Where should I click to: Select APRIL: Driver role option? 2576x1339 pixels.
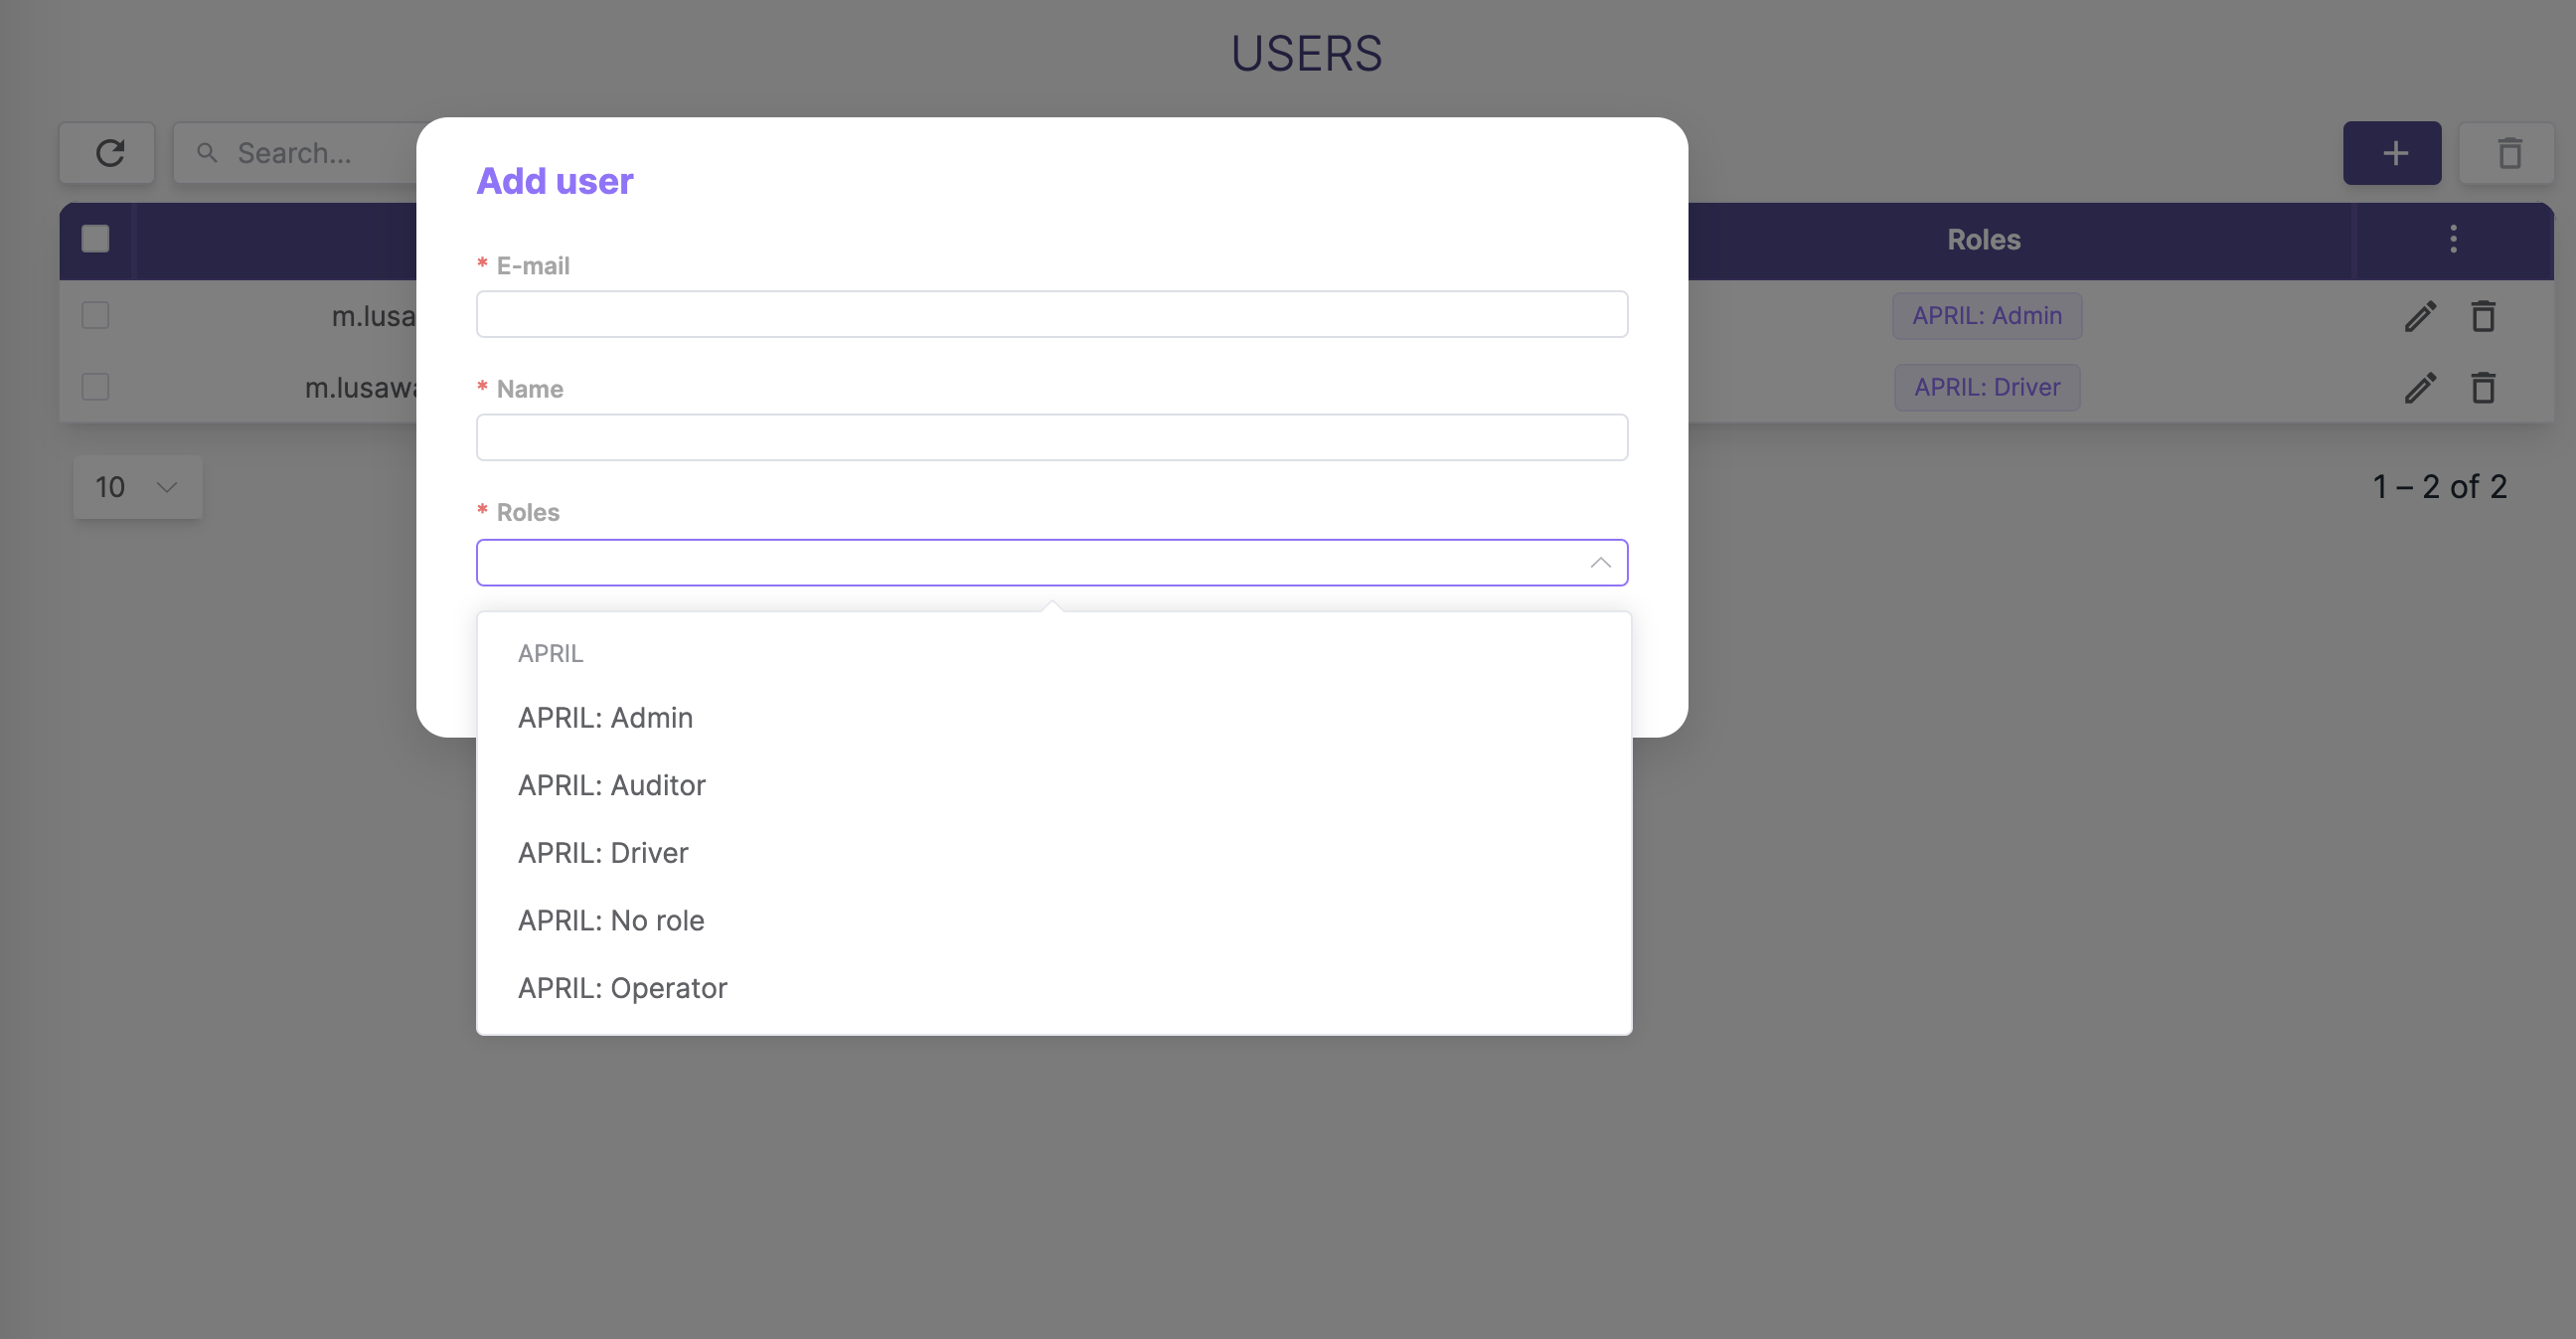(x=1054, y=853)
